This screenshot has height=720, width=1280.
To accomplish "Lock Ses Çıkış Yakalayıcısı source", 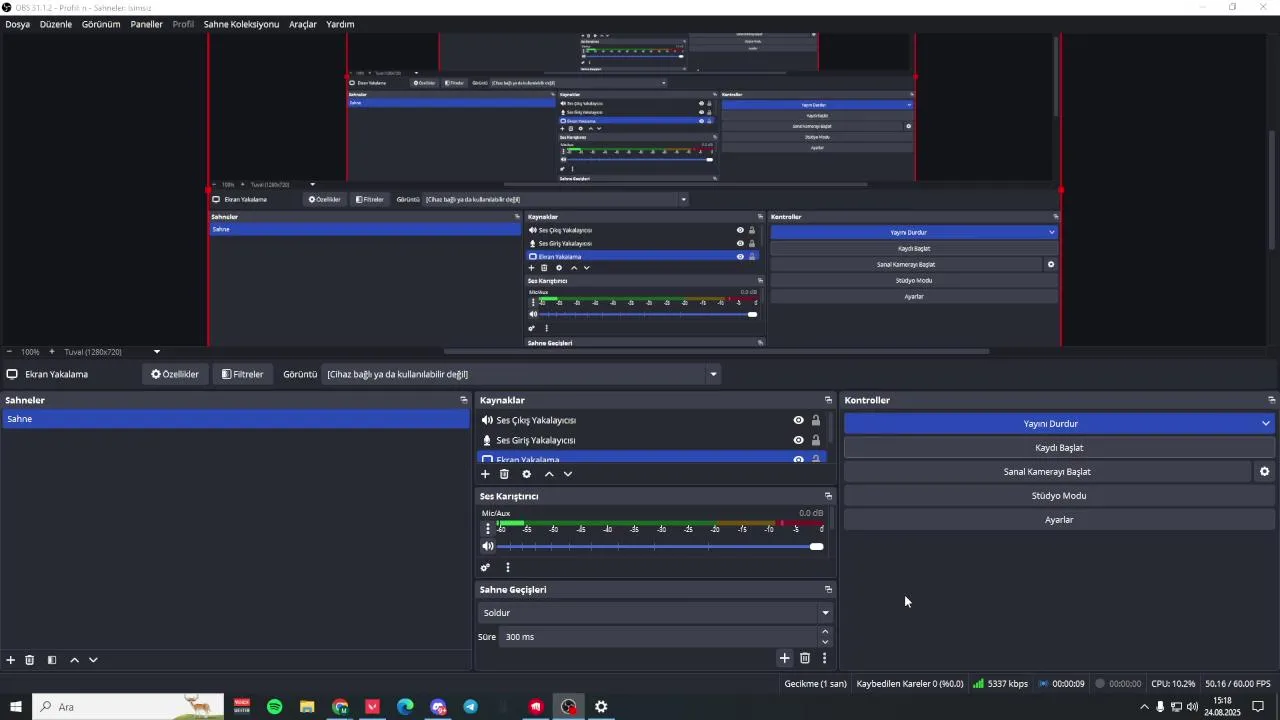I will 816,421.
